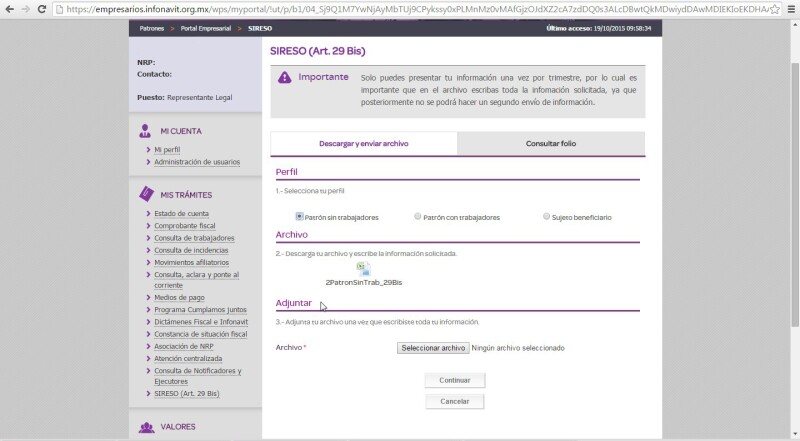
Task: Open Constancia de situación fiscal link
Action: click(201, 334)
